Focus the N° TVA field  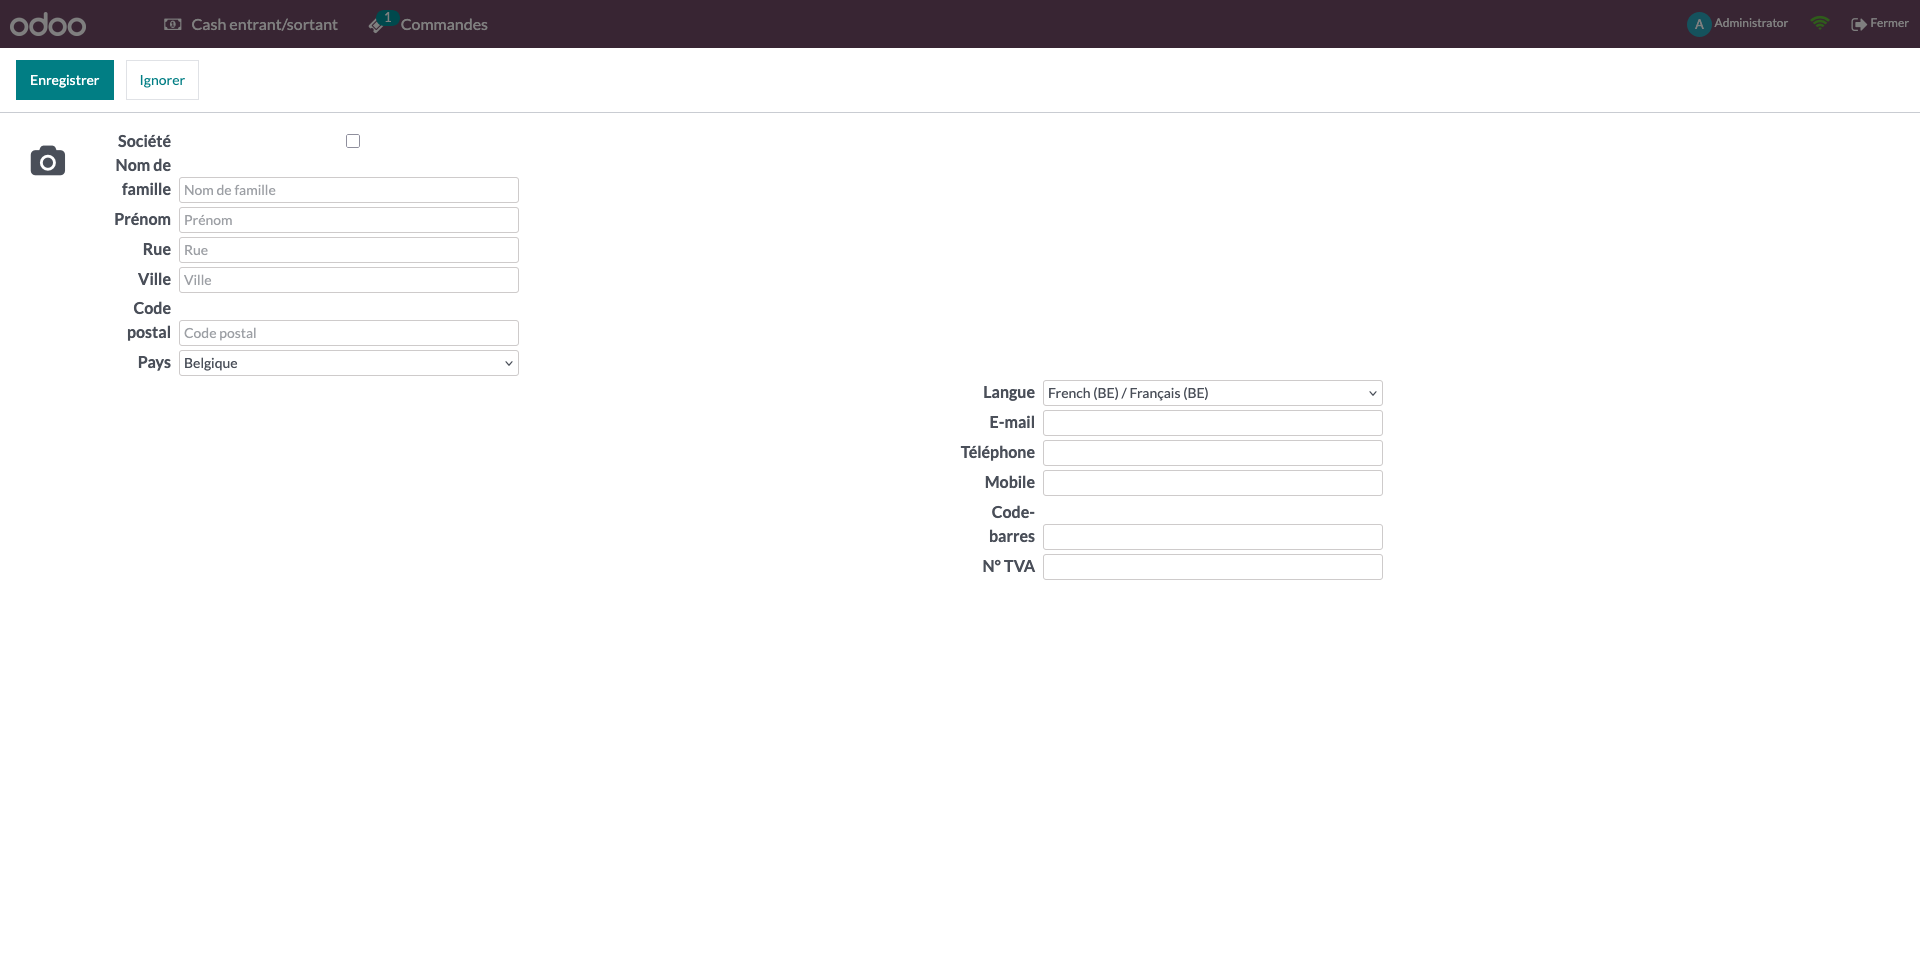pos(1212,567)
